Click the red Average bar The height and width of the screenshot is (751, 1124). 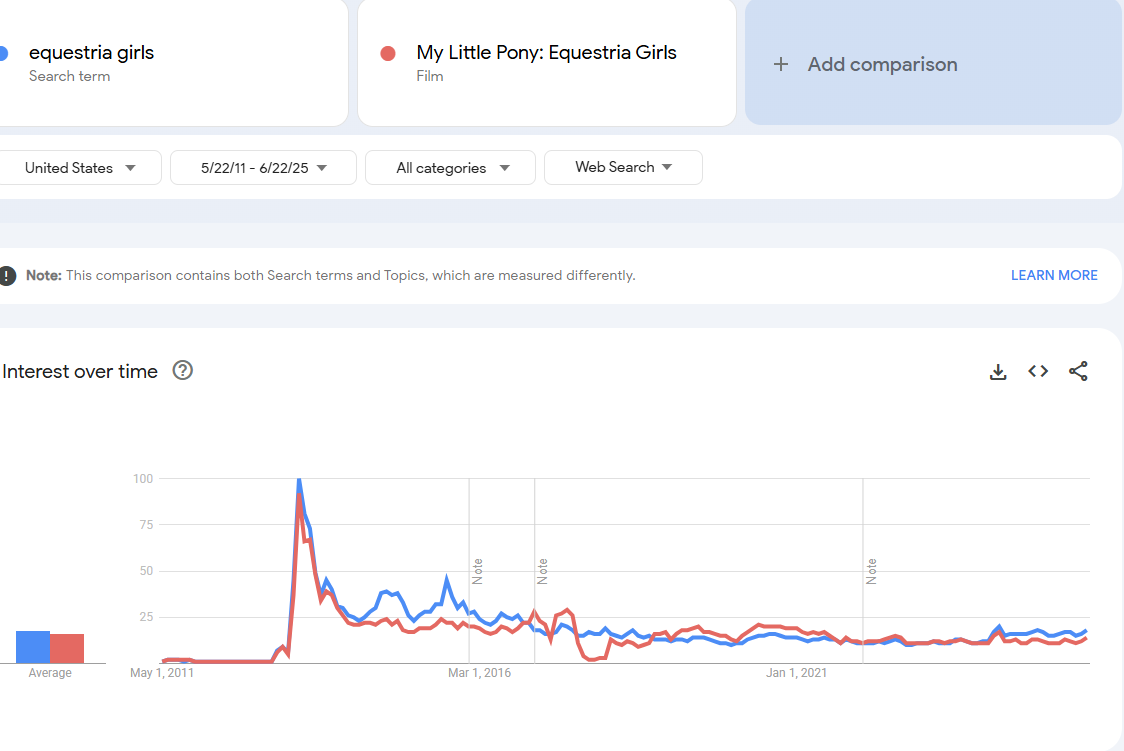click(67, 649)
